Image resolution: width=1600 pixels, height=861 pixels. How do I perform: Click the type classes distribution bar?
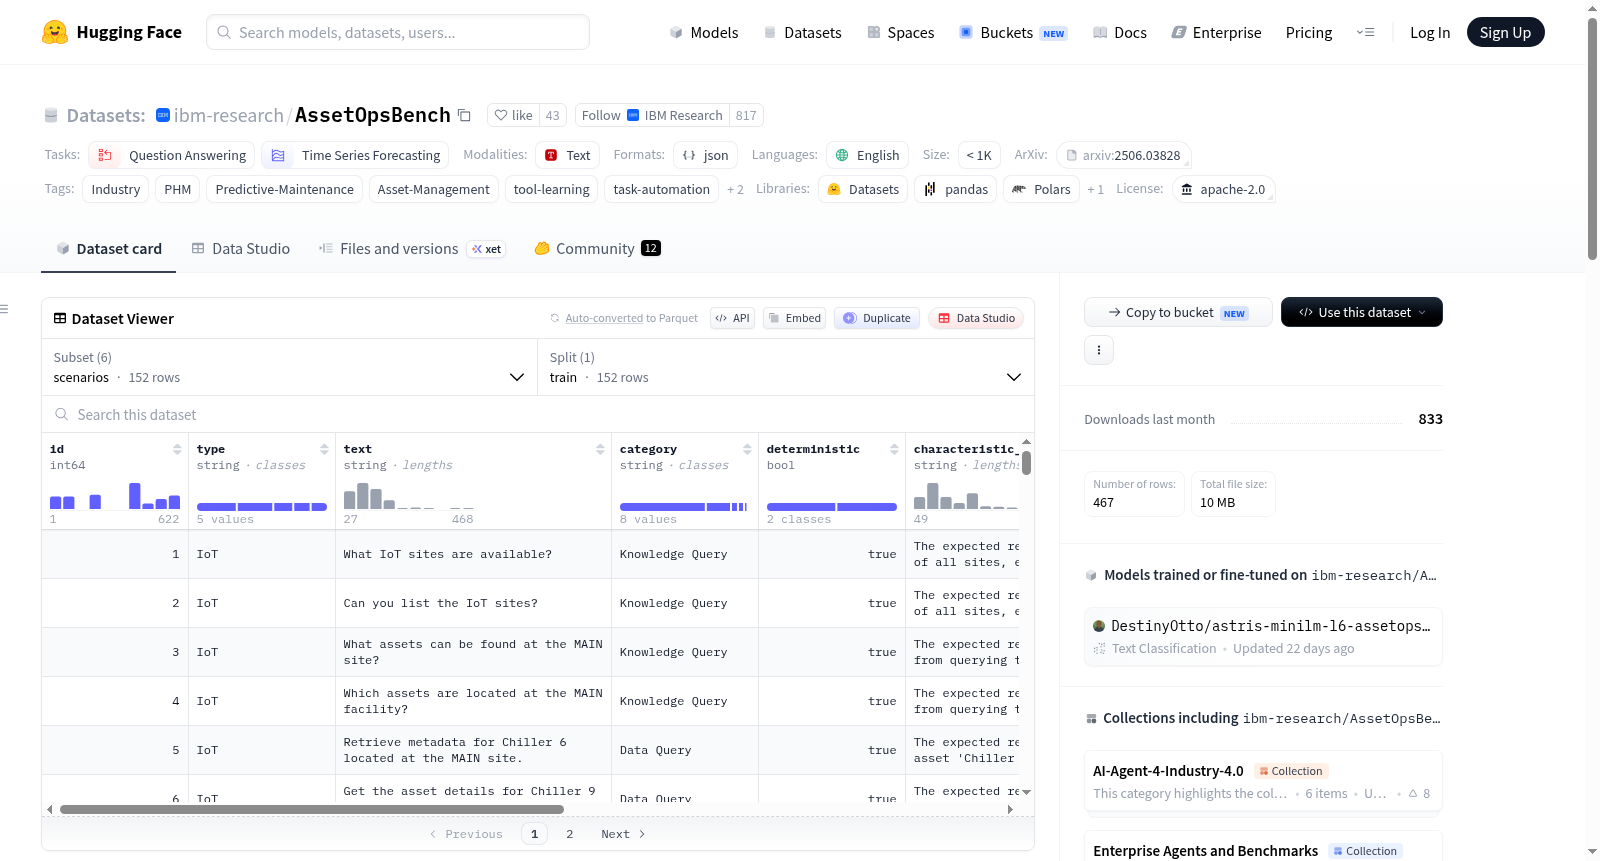[x=262, y=507]
